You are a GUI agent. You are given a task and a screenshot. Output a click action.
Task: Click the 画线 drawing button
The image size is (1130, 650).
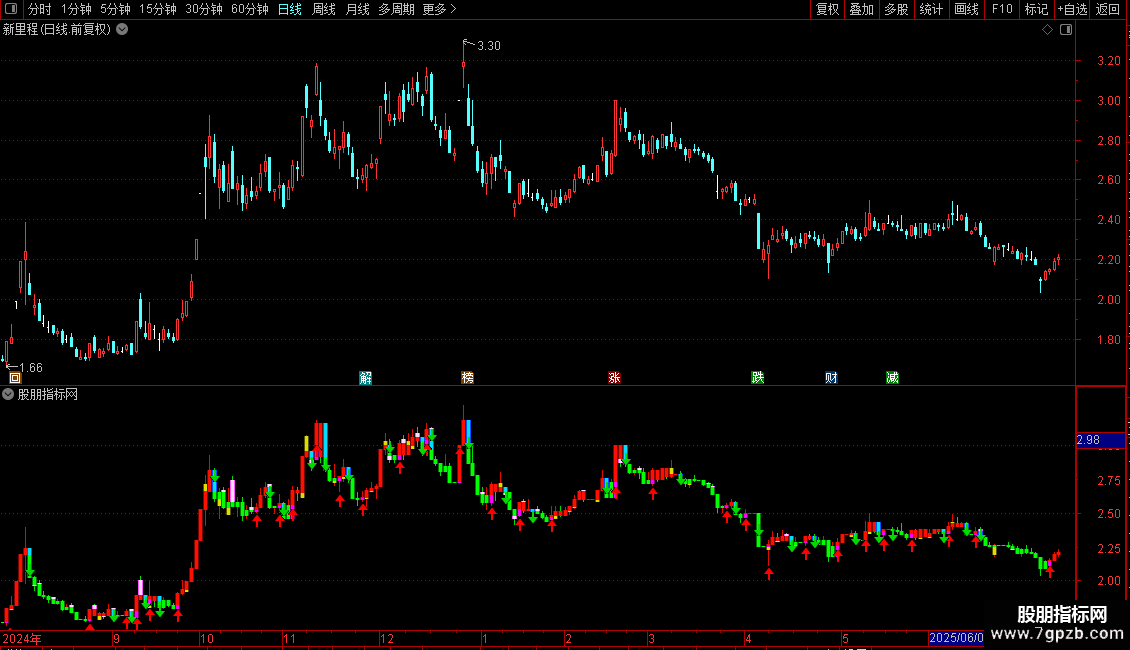[966, 9]
